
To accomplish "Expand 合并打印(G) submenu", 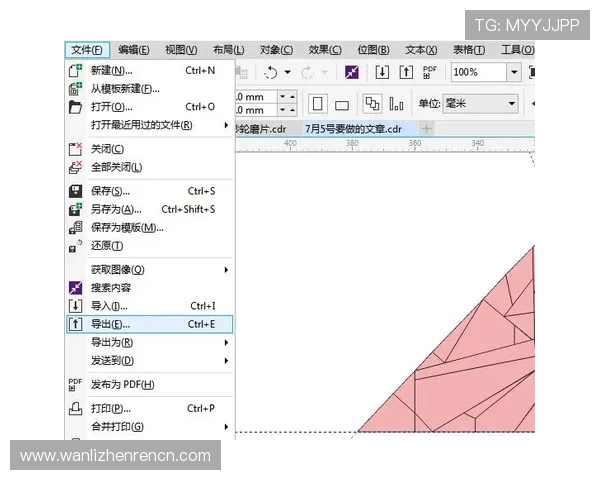I will (150, 426).
